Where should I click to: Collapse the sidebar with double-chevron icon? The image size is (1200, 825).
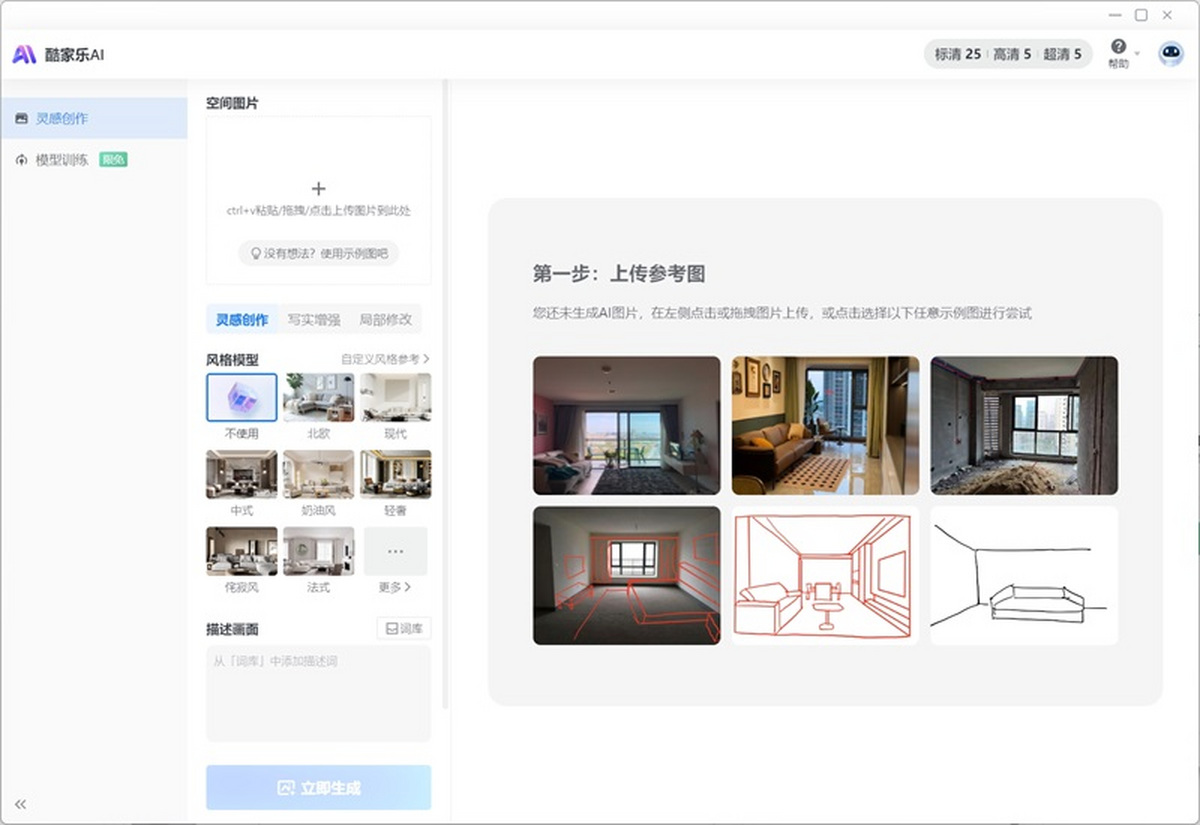20,804
